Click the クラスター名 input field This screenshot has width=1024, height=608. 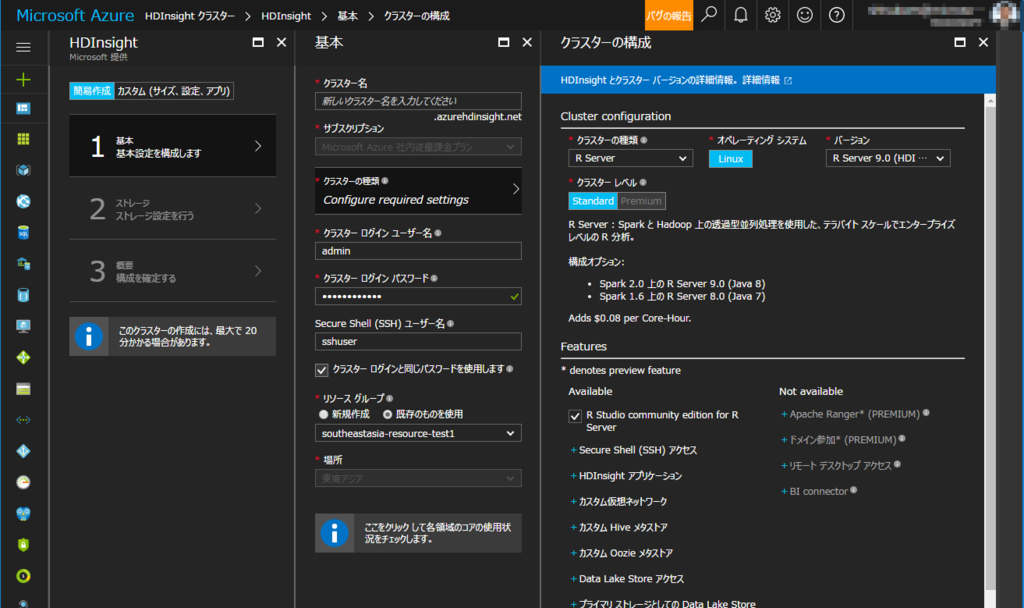point(418,101)
